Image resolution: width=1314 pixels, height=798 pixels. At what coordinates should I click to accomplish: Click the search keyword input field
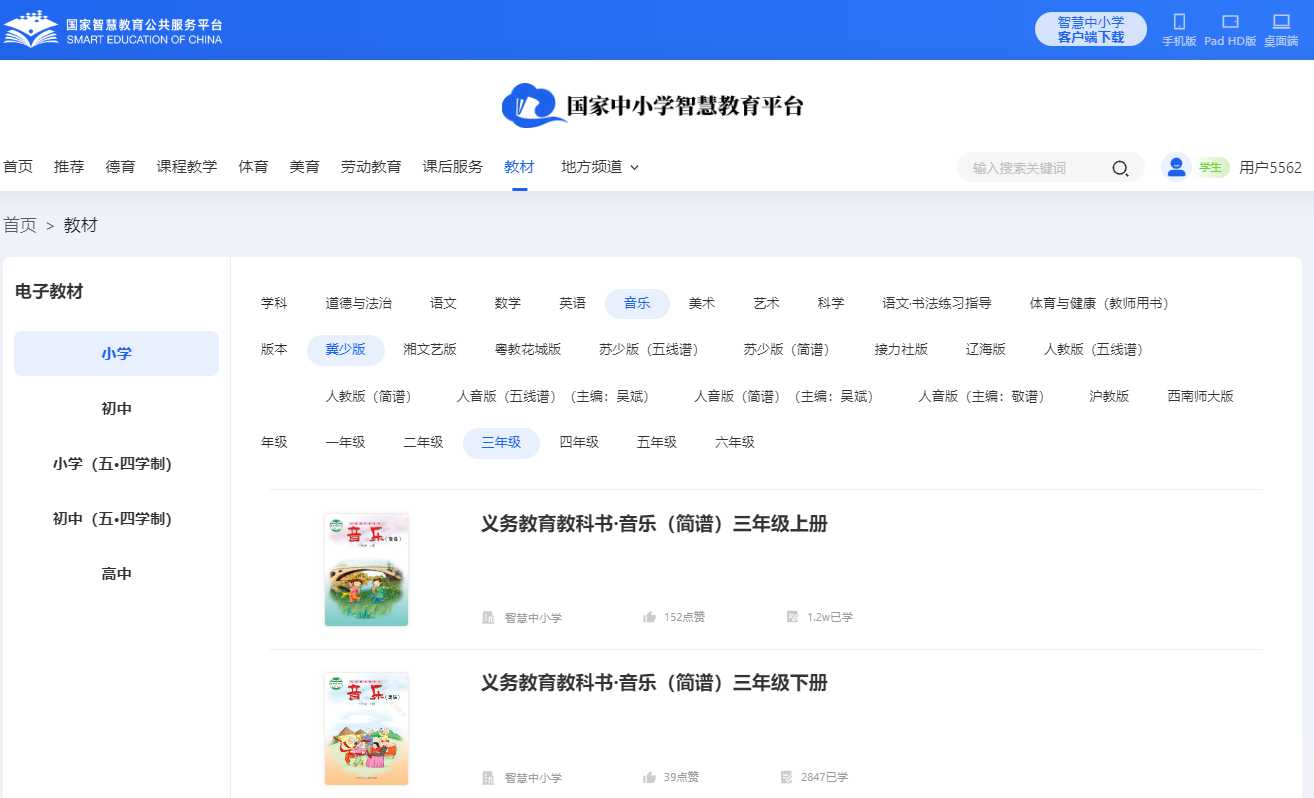[x=1035, y=168]
